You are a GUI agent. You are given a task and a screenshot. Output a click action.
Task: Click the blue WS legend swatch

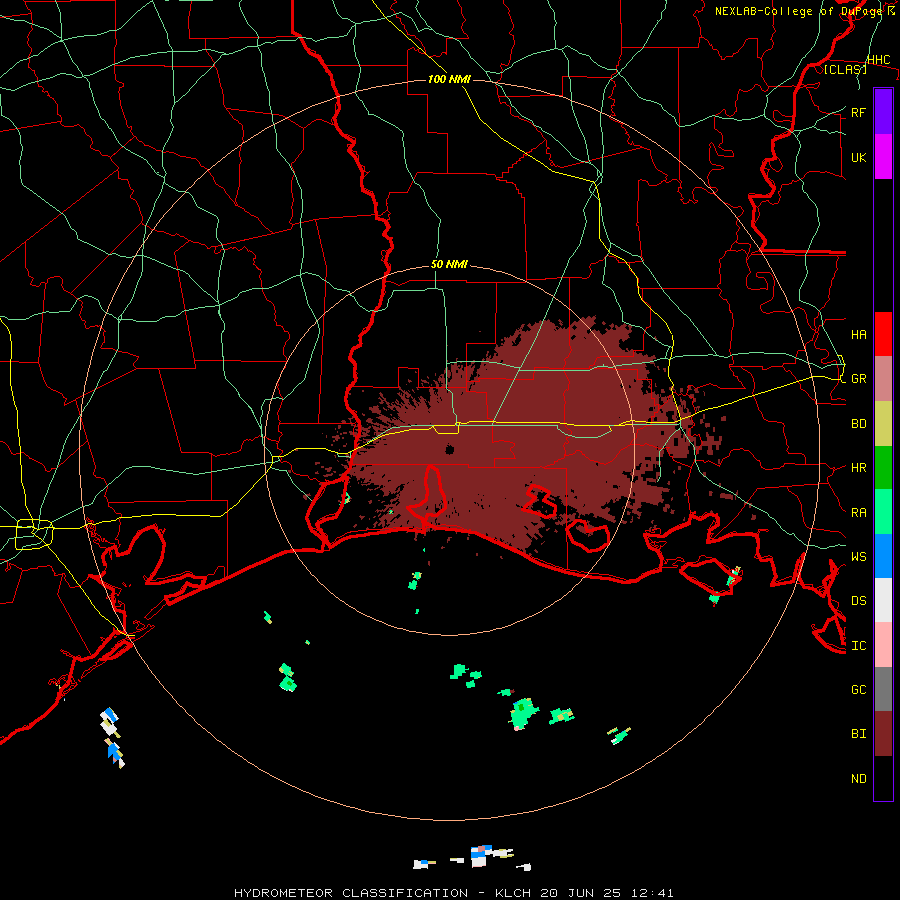pos(883,556)
